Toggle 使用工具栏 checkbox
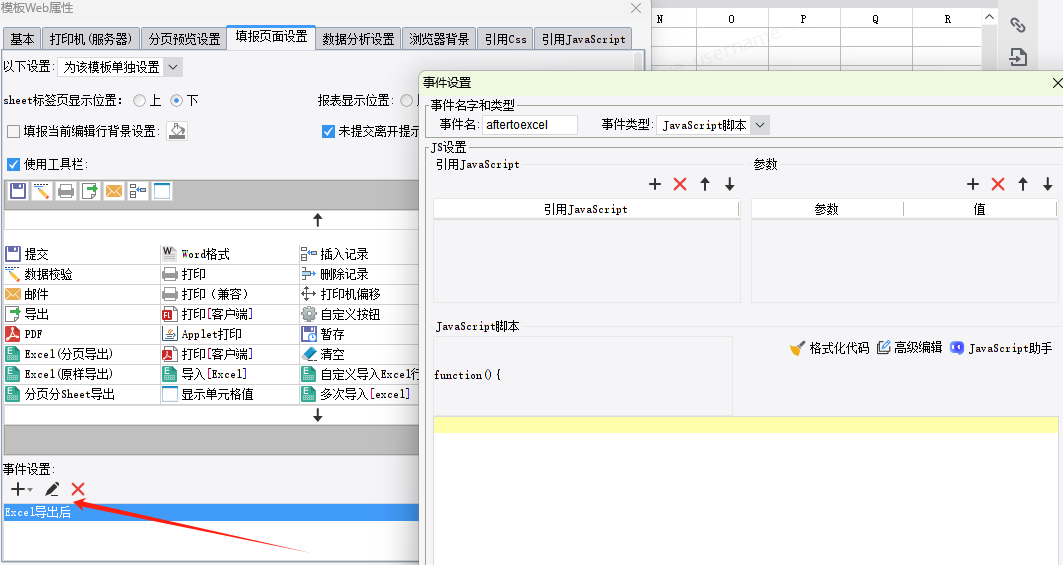Image resolution: width=1063 pixels, height=565 pixels. coord(14,164)
